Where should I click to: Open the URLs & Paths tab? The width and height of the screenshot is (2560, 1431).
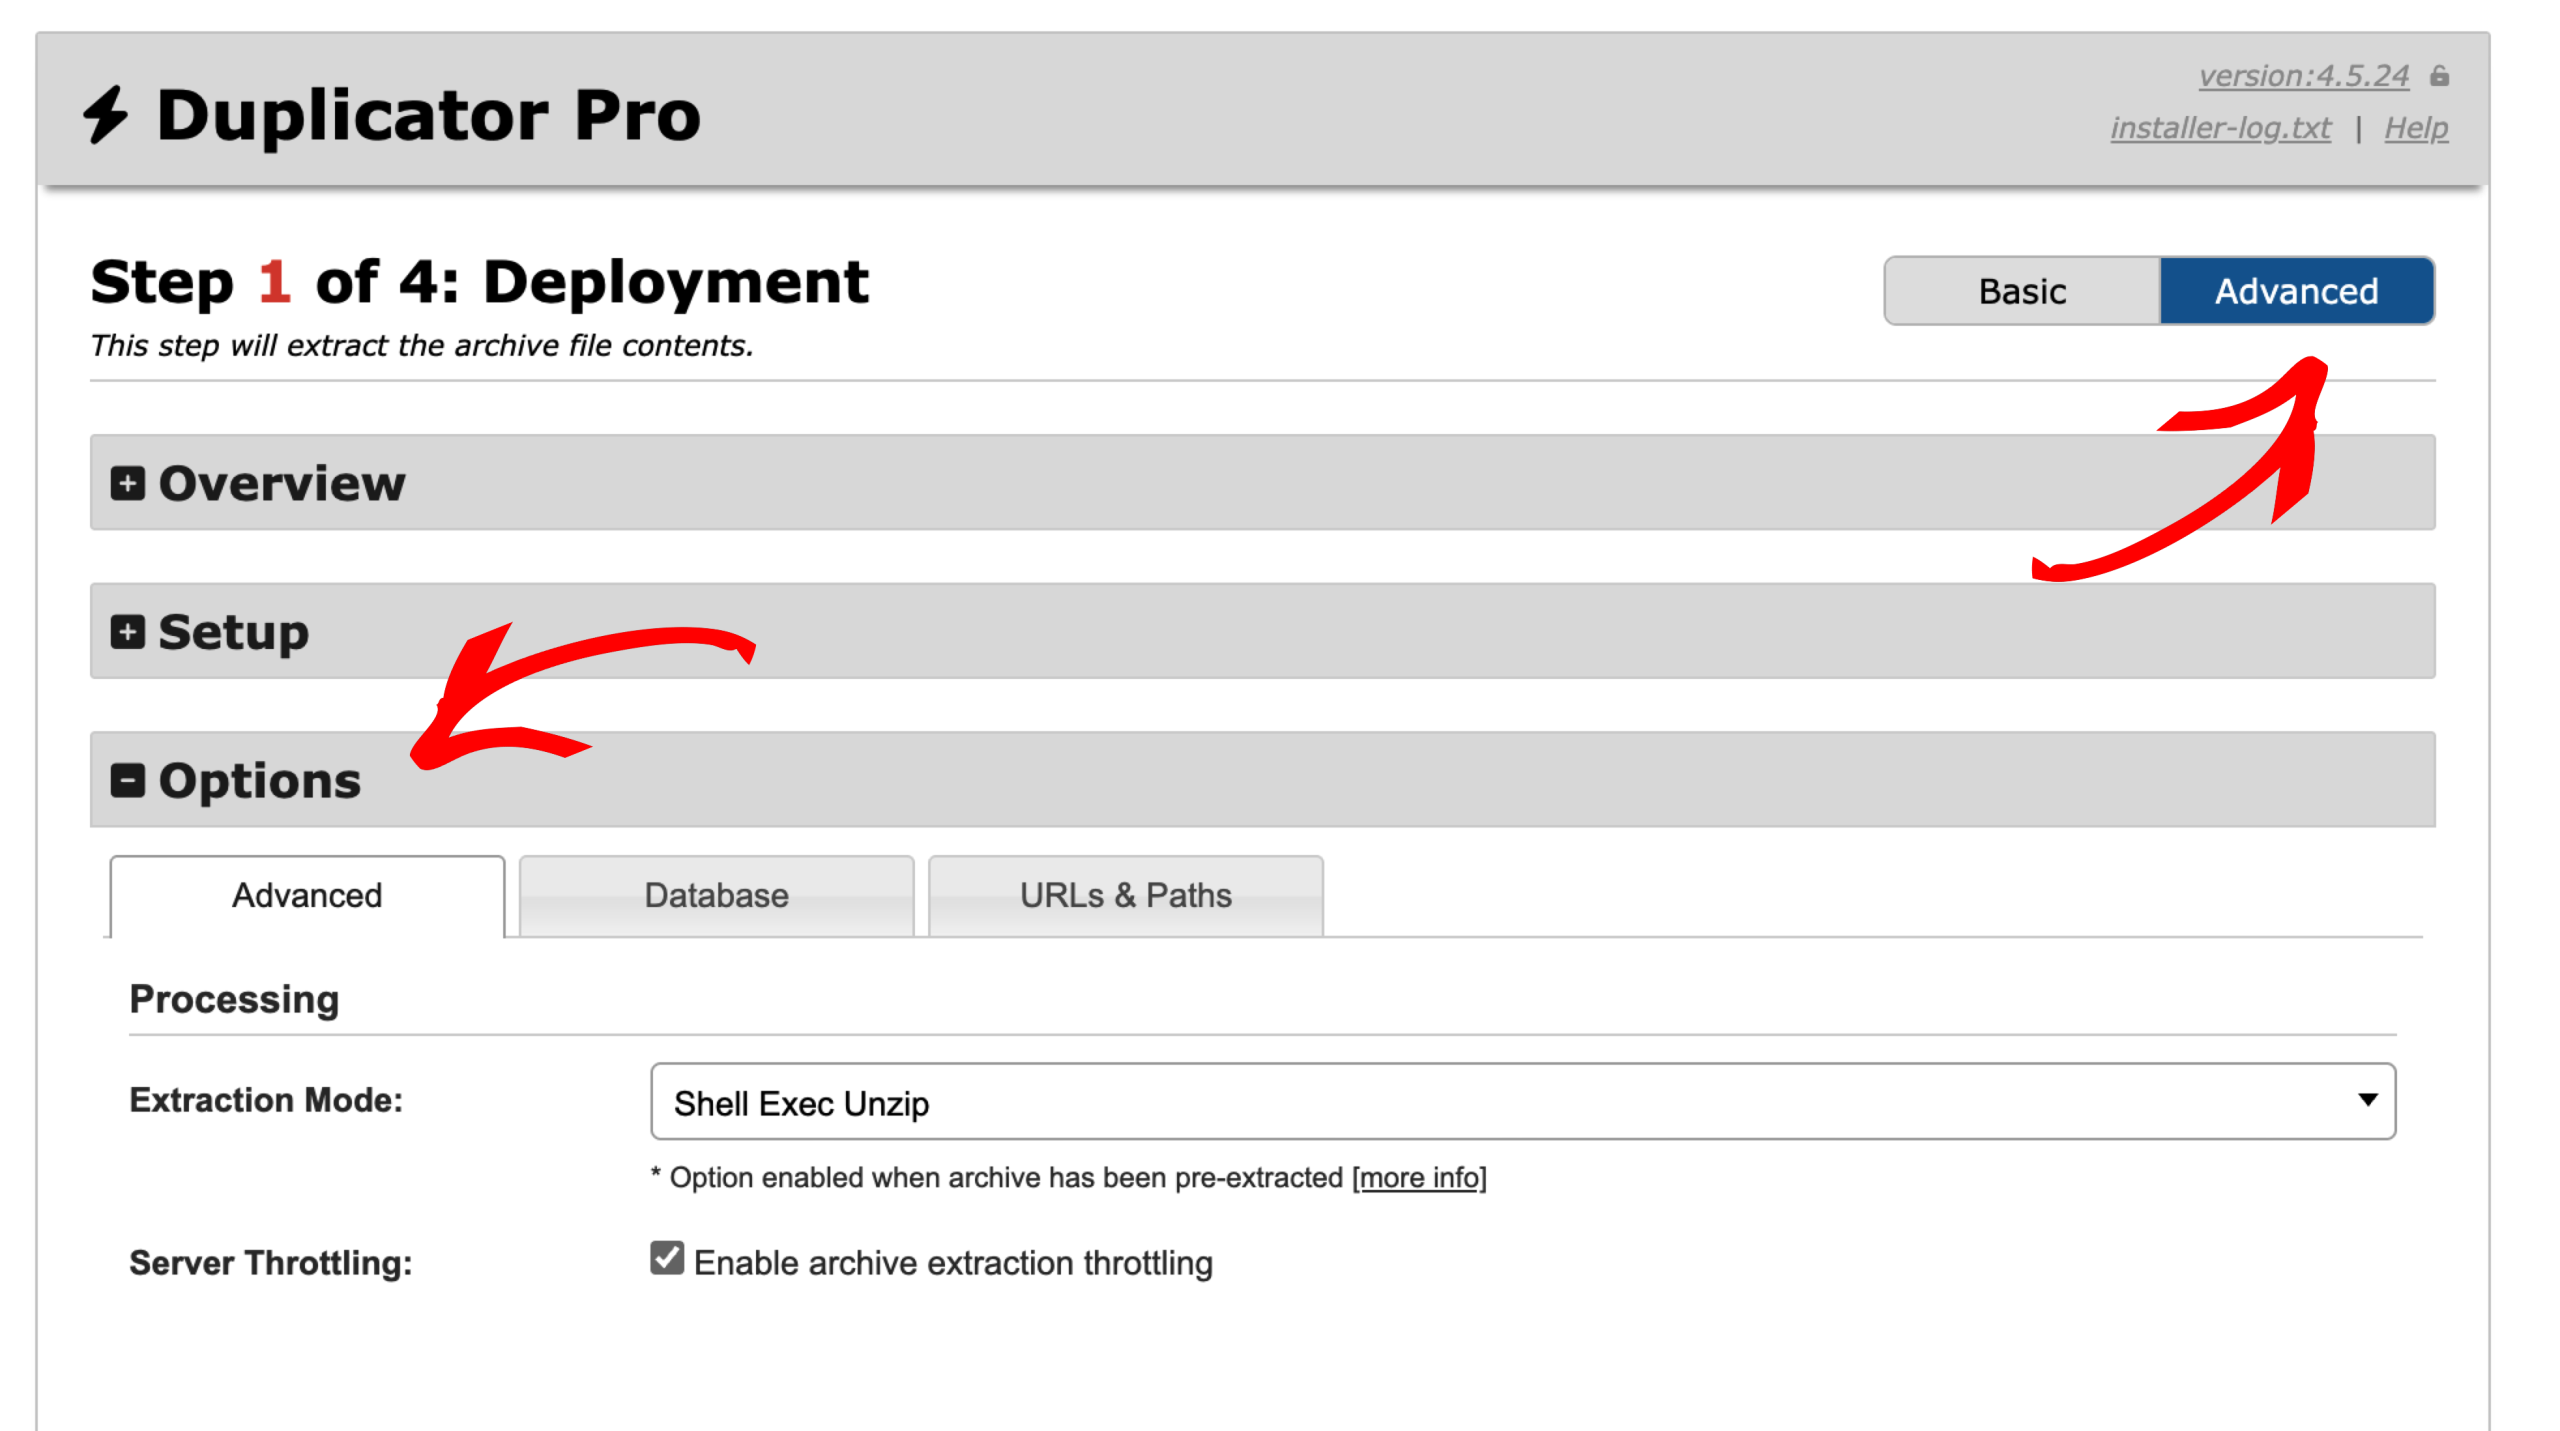[1125, 896]
